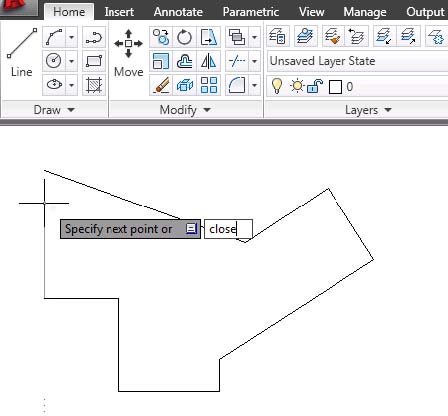
Task: Pick the Rectangular Array tool icon
Action: [x=209, y=85]
